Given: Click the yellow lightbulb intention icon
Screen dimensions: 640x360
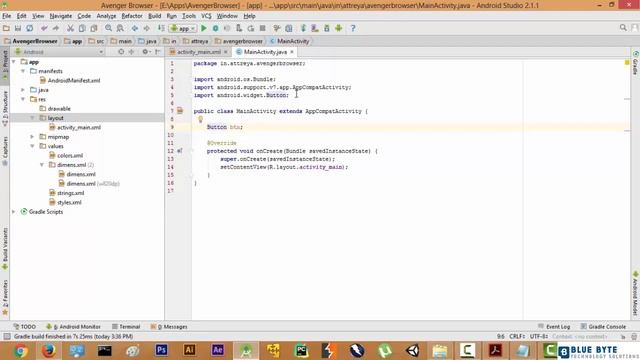Looking at the screenshot, I should click(200, 119).
